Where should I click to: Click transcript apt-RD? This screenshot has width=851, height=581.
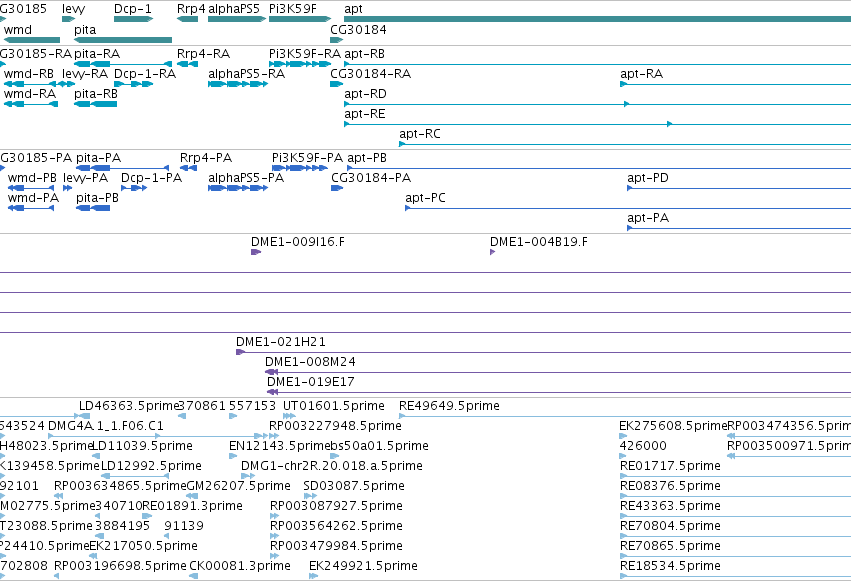point(365,94)
